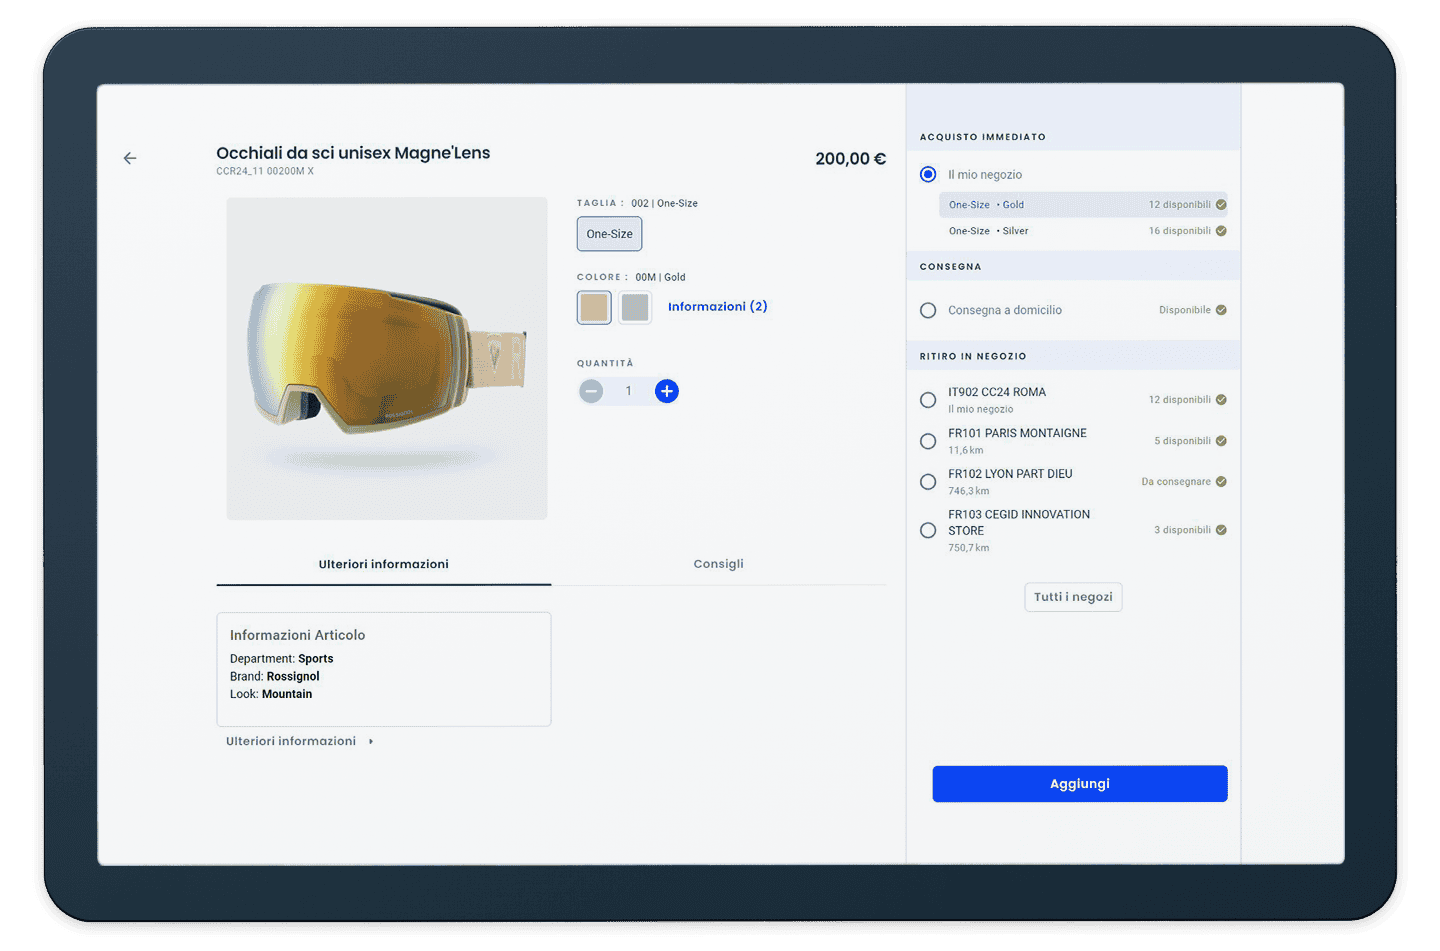Click the availability check icon for Consegna a domicilio
This screenshot has width=1440, height=951.
click(x=1221, y=310)
